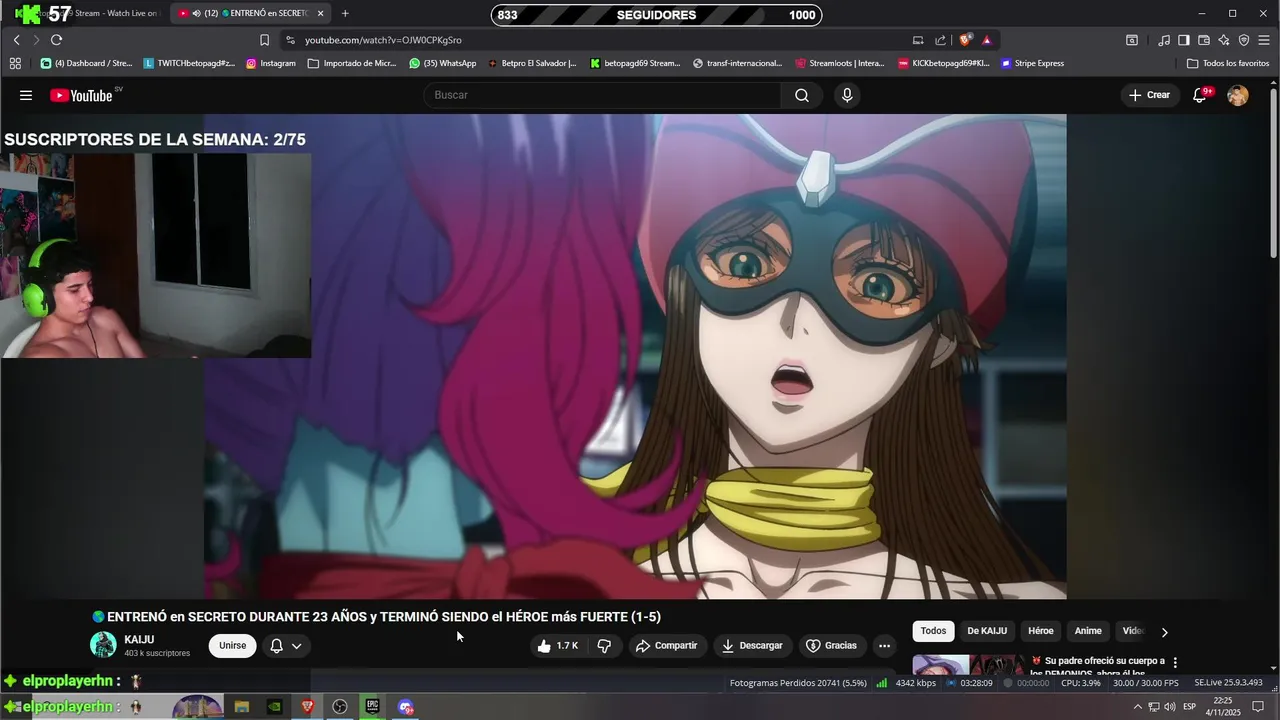Toggle the browser sidebar panel
This screenshot has height=720, width=1280.
click(1184, 40)
